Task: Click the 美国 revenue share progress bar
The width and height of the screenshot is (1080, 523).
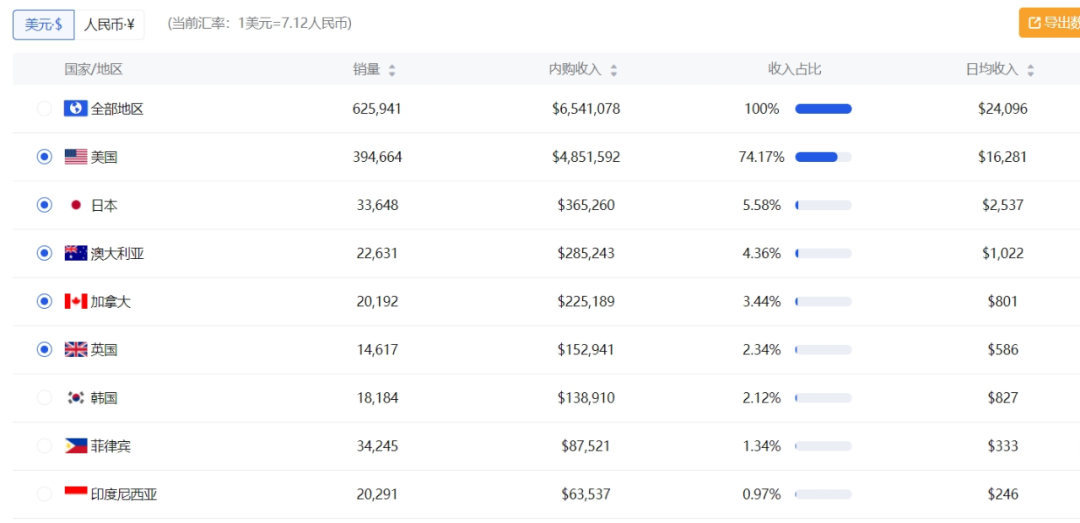Action: coord(823,157)
